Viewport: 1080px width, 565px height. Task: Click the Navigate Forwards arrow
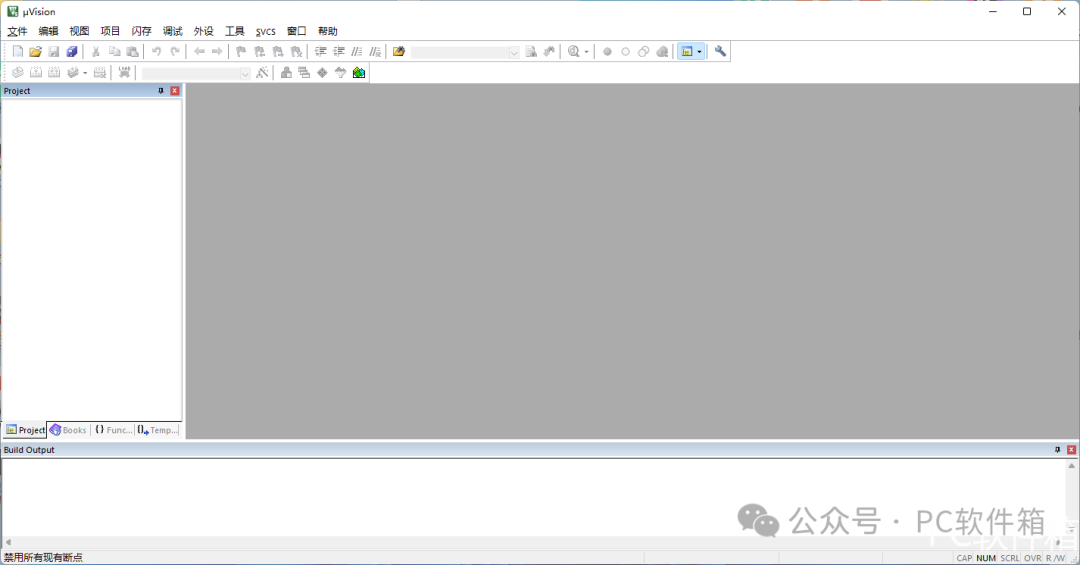tap(217, 52)
